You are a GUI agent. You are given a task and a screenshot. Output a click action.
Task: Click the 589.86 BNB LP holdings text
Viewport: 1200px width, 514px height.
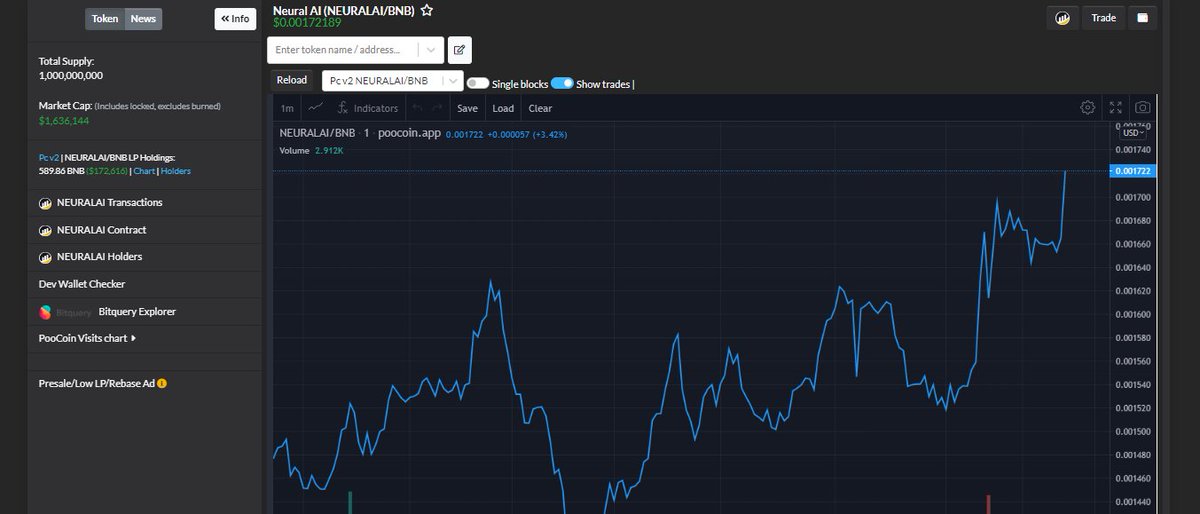[x=62, y=171]
